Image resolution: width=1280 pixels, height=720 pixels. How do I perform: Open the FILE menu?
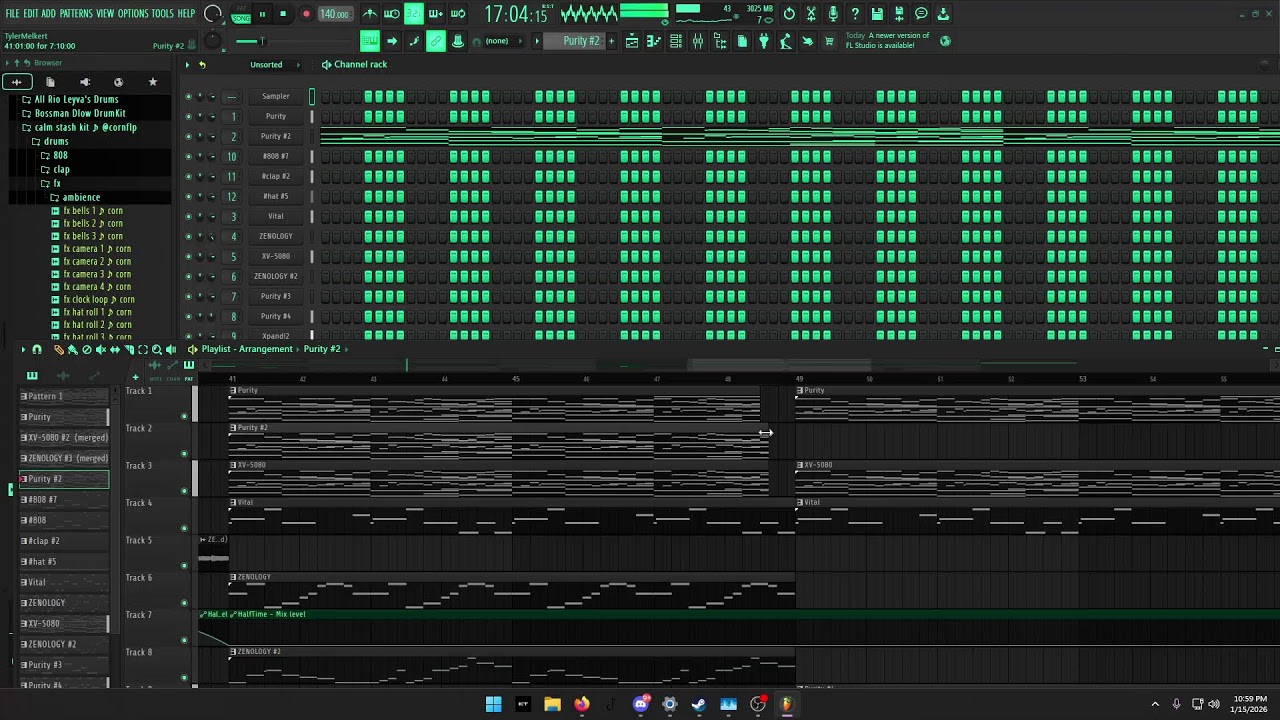click(13, 14)
